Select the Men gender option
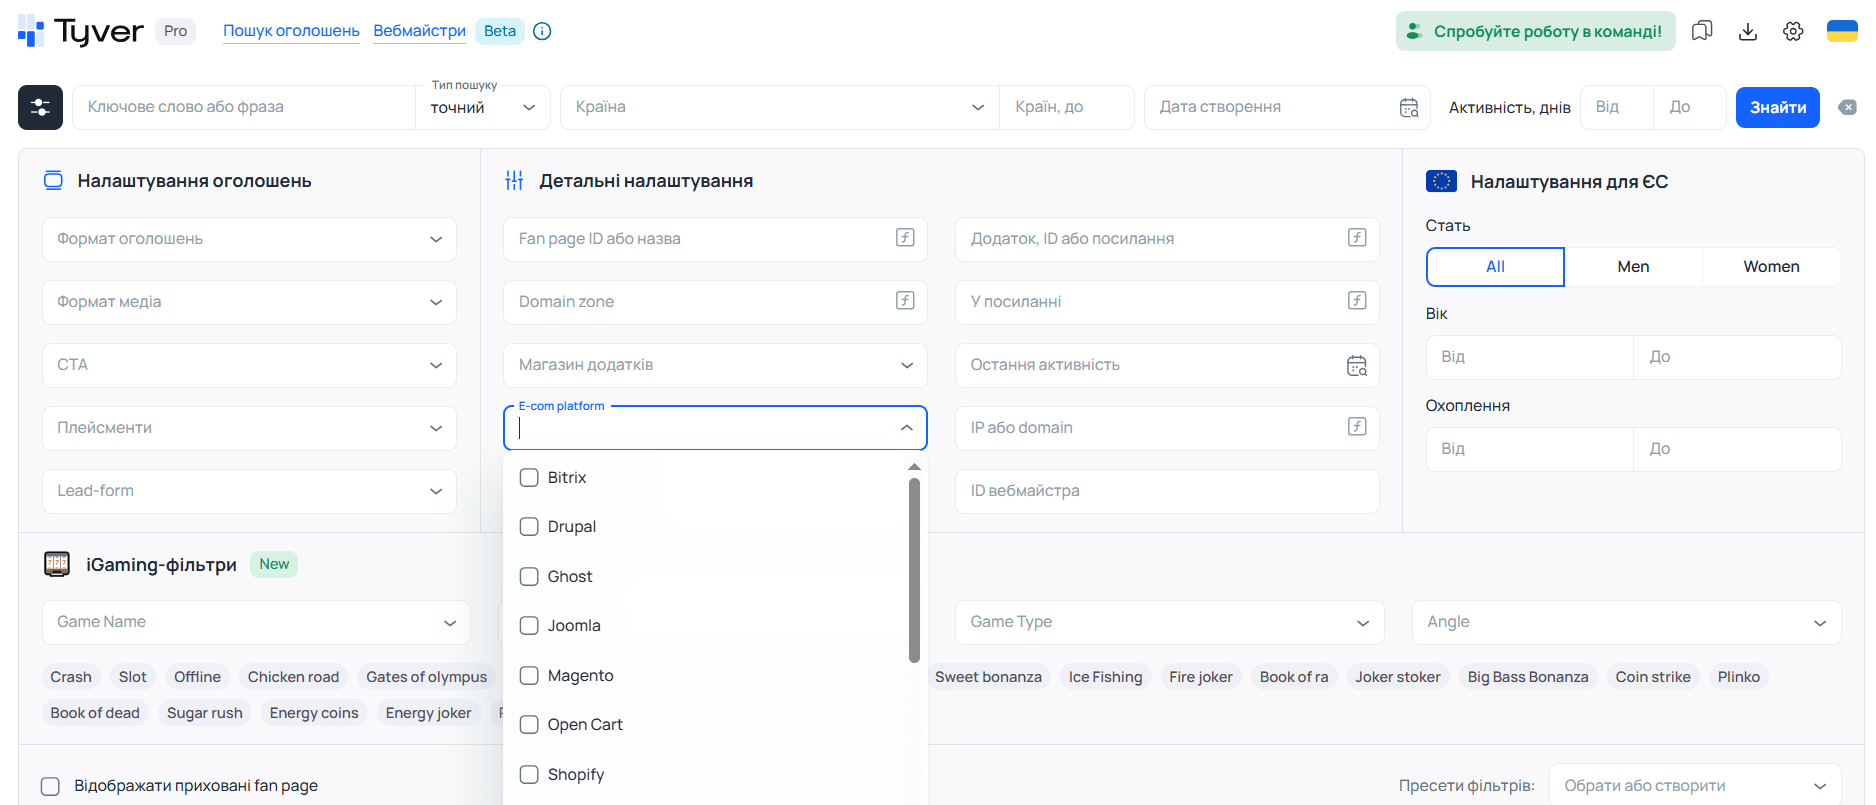1876x805 pixels. tap(1633, 267)
